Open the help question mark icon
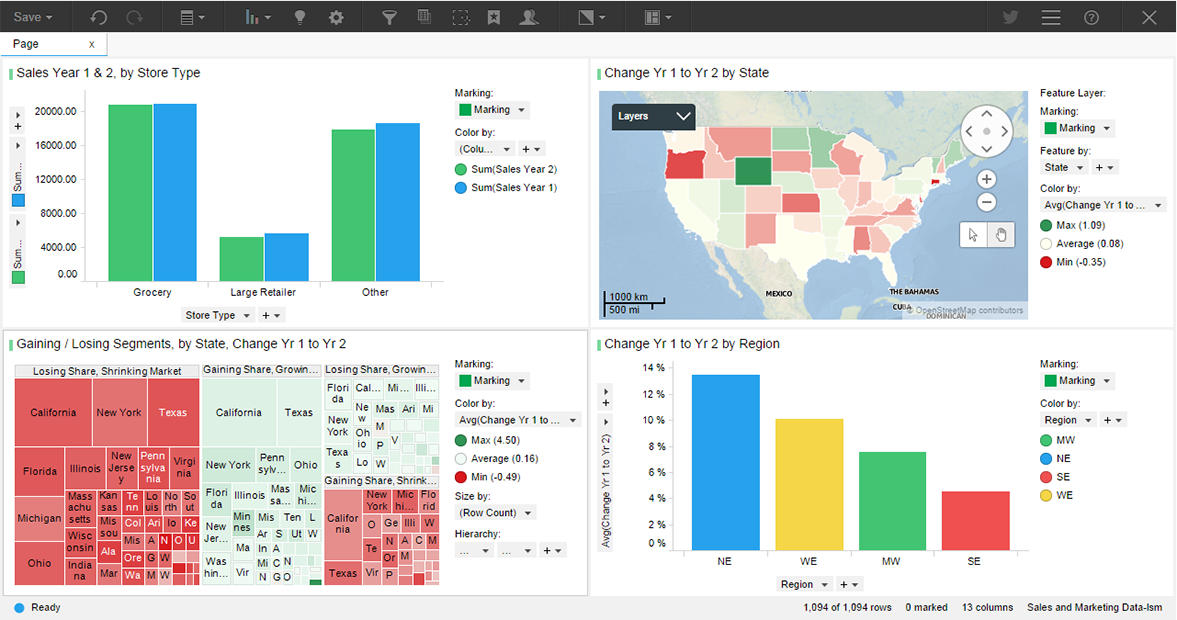This screenshot has height=620, width=1177. pos(1091,17)
